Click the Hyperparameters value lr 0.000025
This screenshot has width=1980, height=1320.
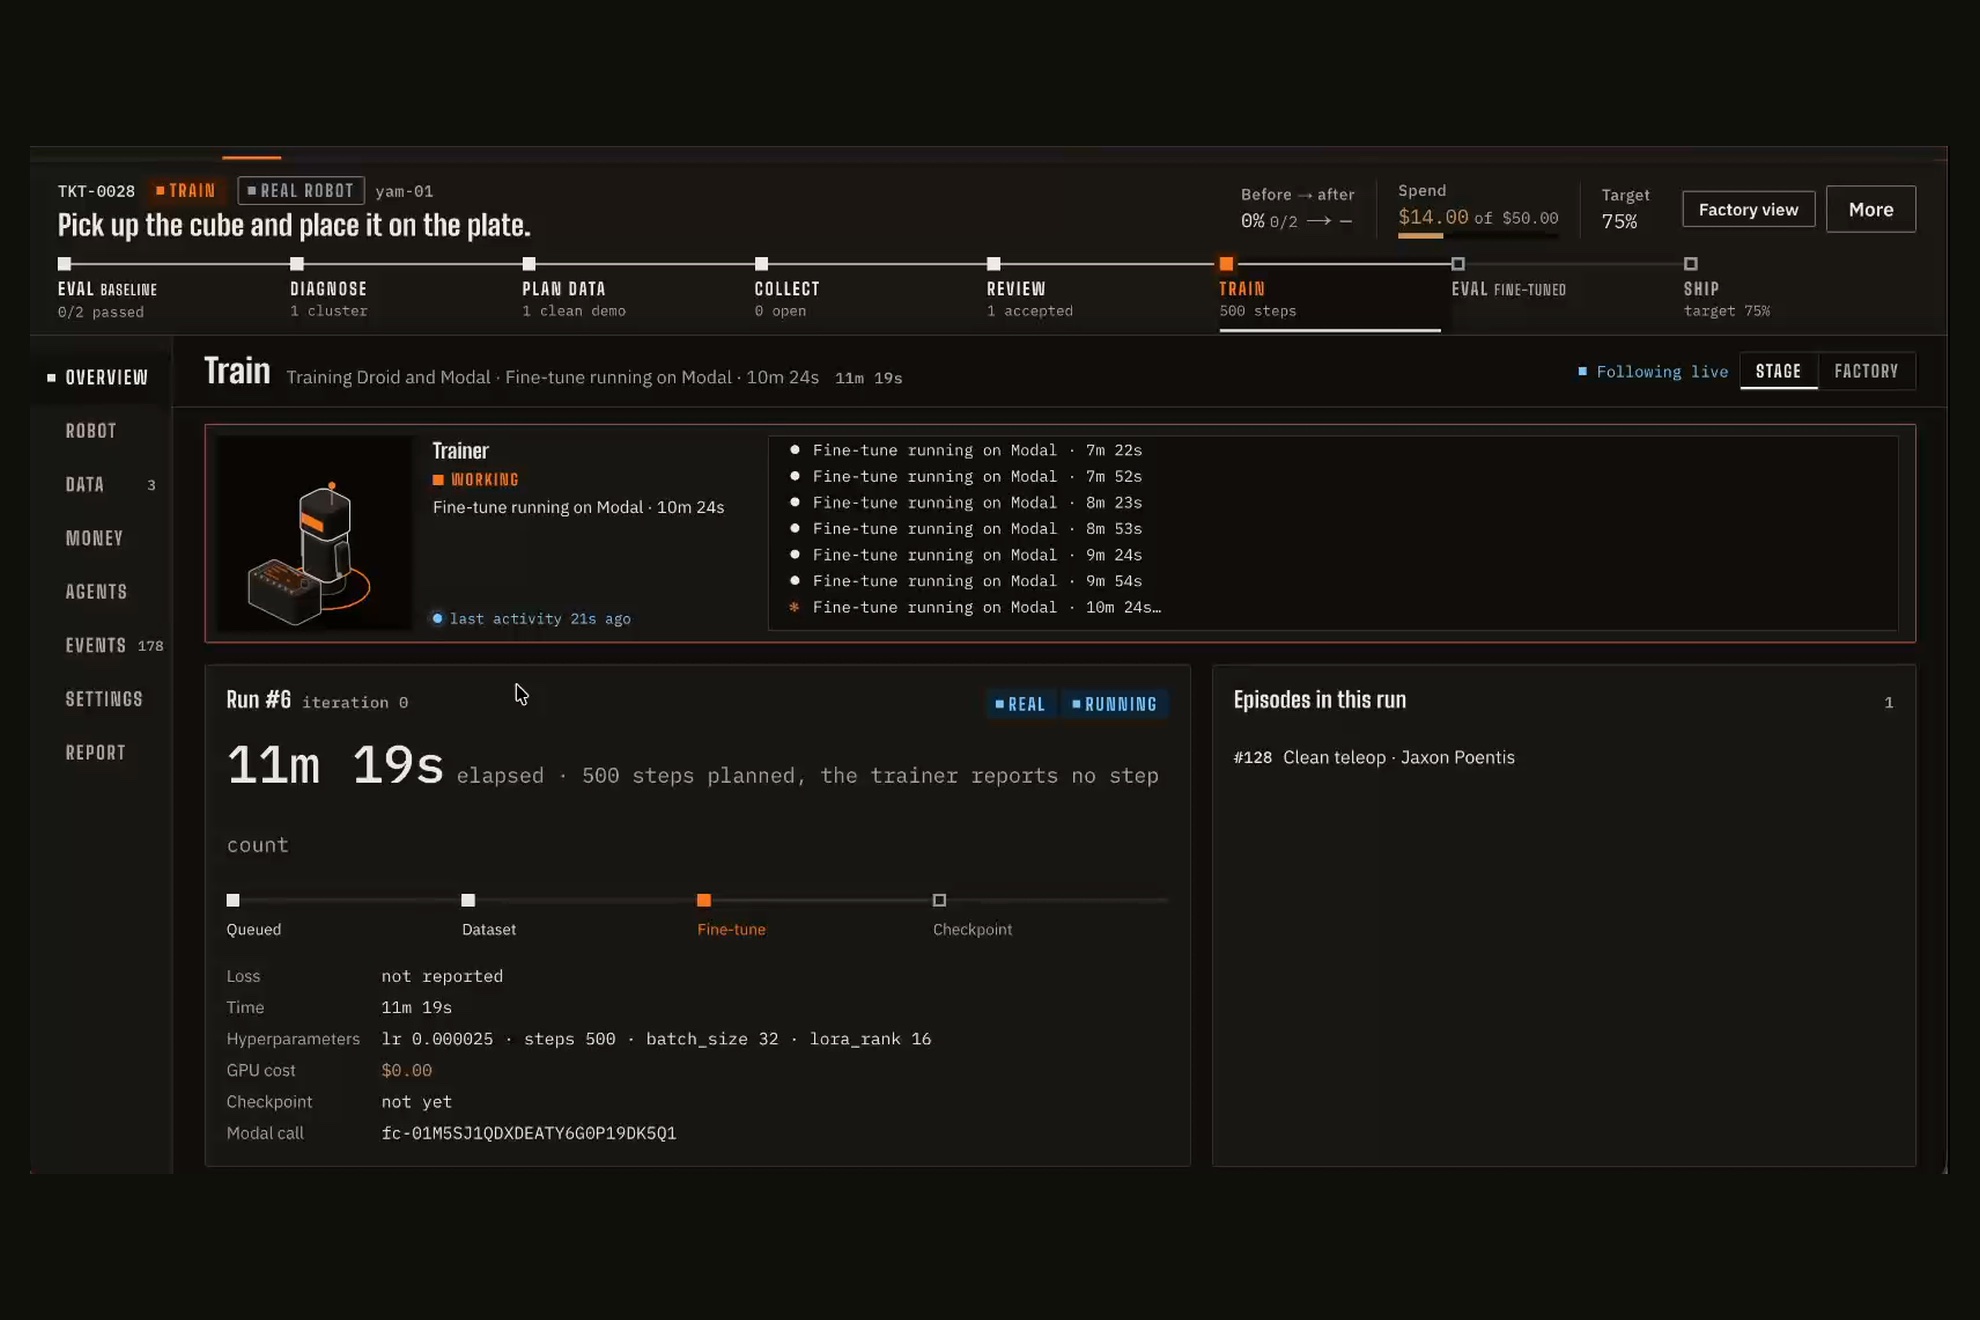pos(437,1039)
